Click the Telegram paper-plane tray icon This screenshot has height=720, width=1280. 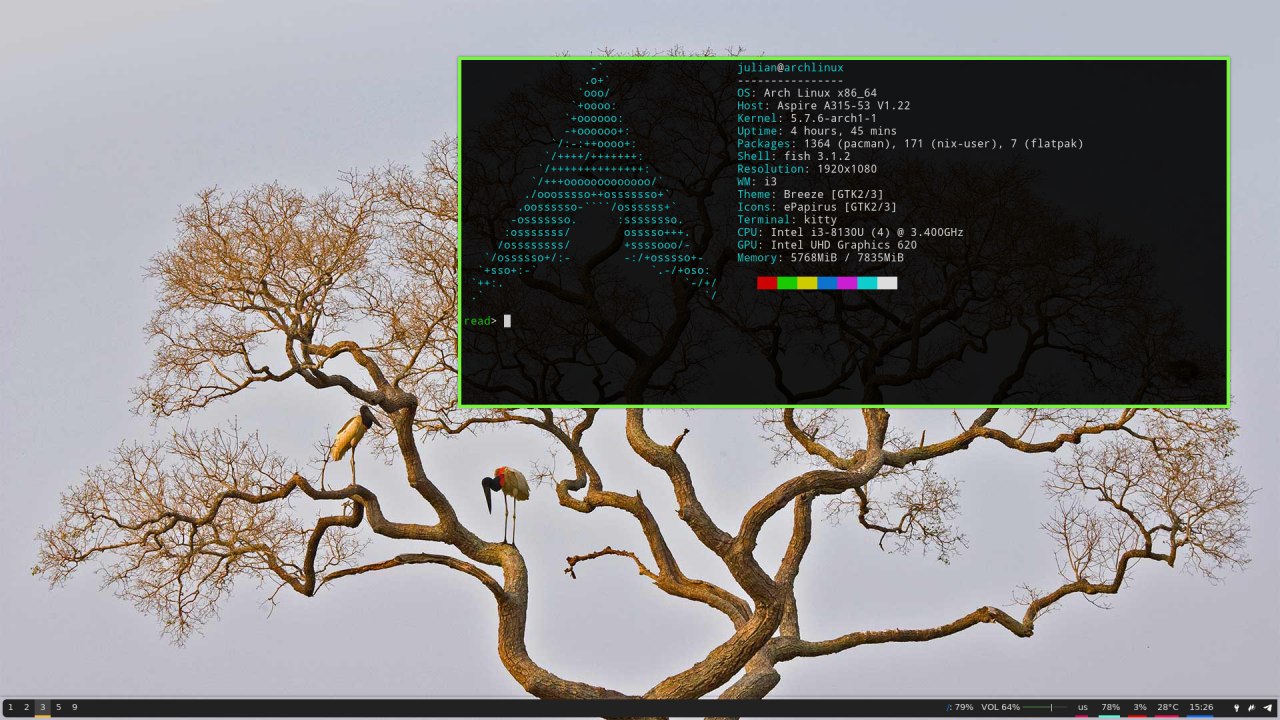pos(1267,707)
